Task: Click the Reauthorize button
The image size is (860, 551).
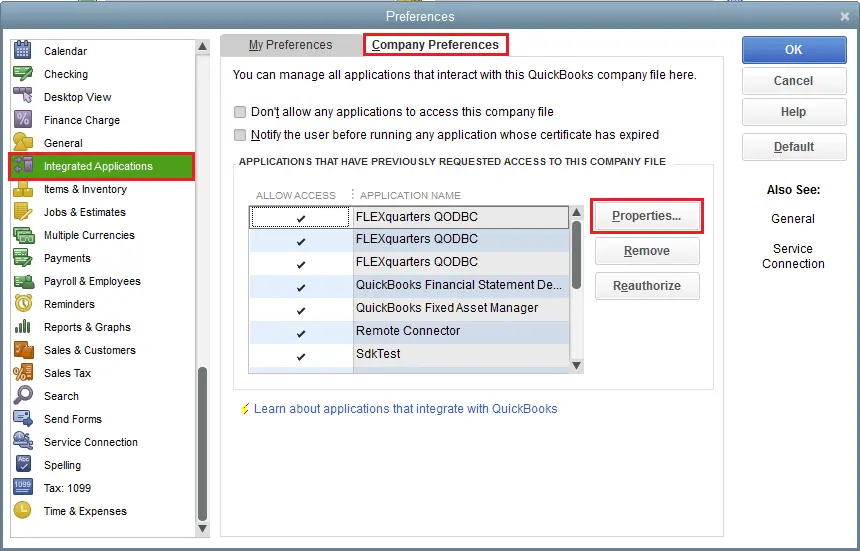Action: 647,286
